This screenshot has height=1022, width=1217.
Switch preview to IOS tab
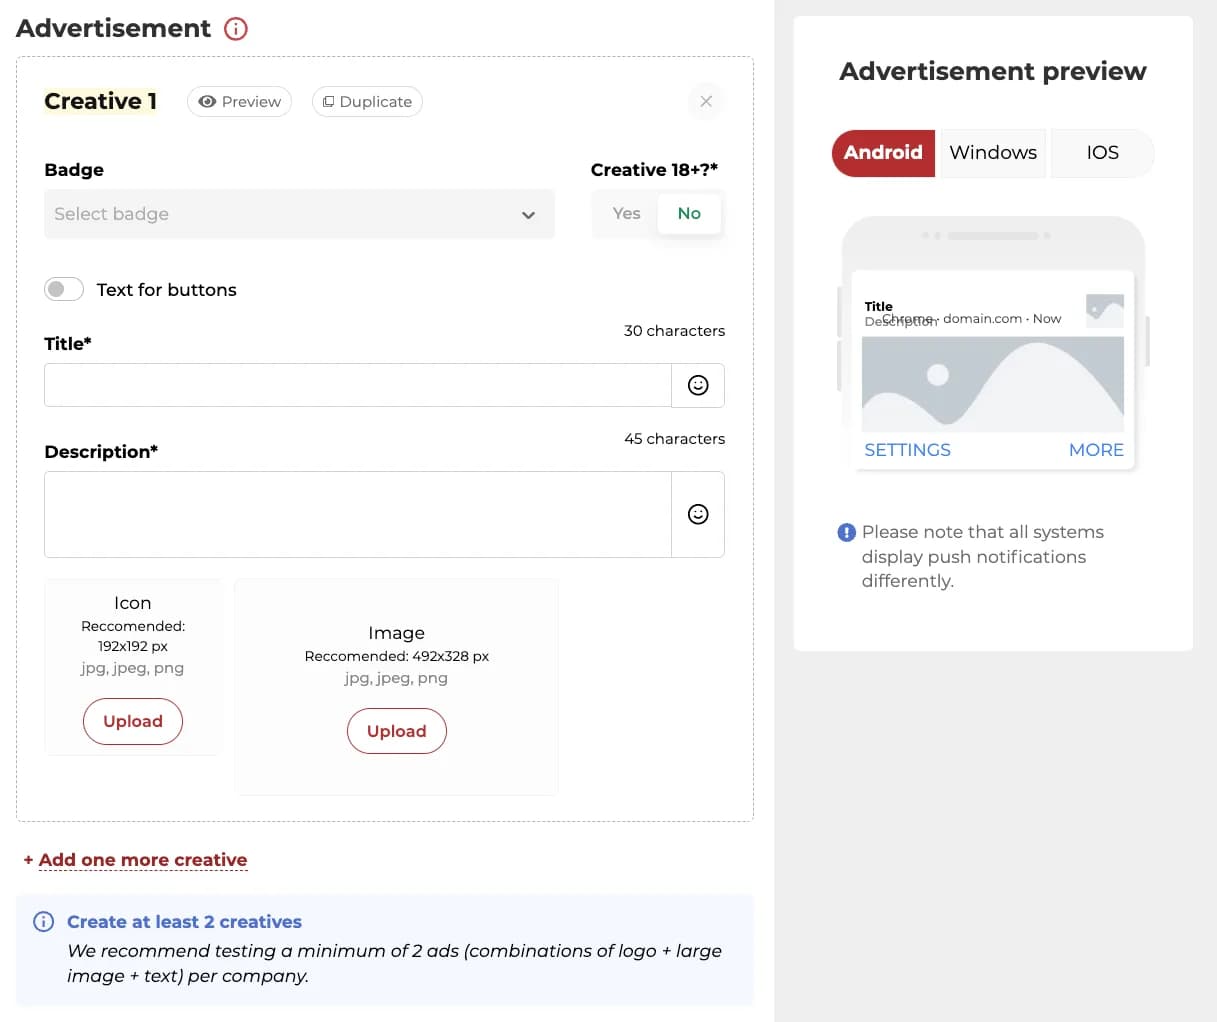pyautogui.click(x=1102, y=153)
